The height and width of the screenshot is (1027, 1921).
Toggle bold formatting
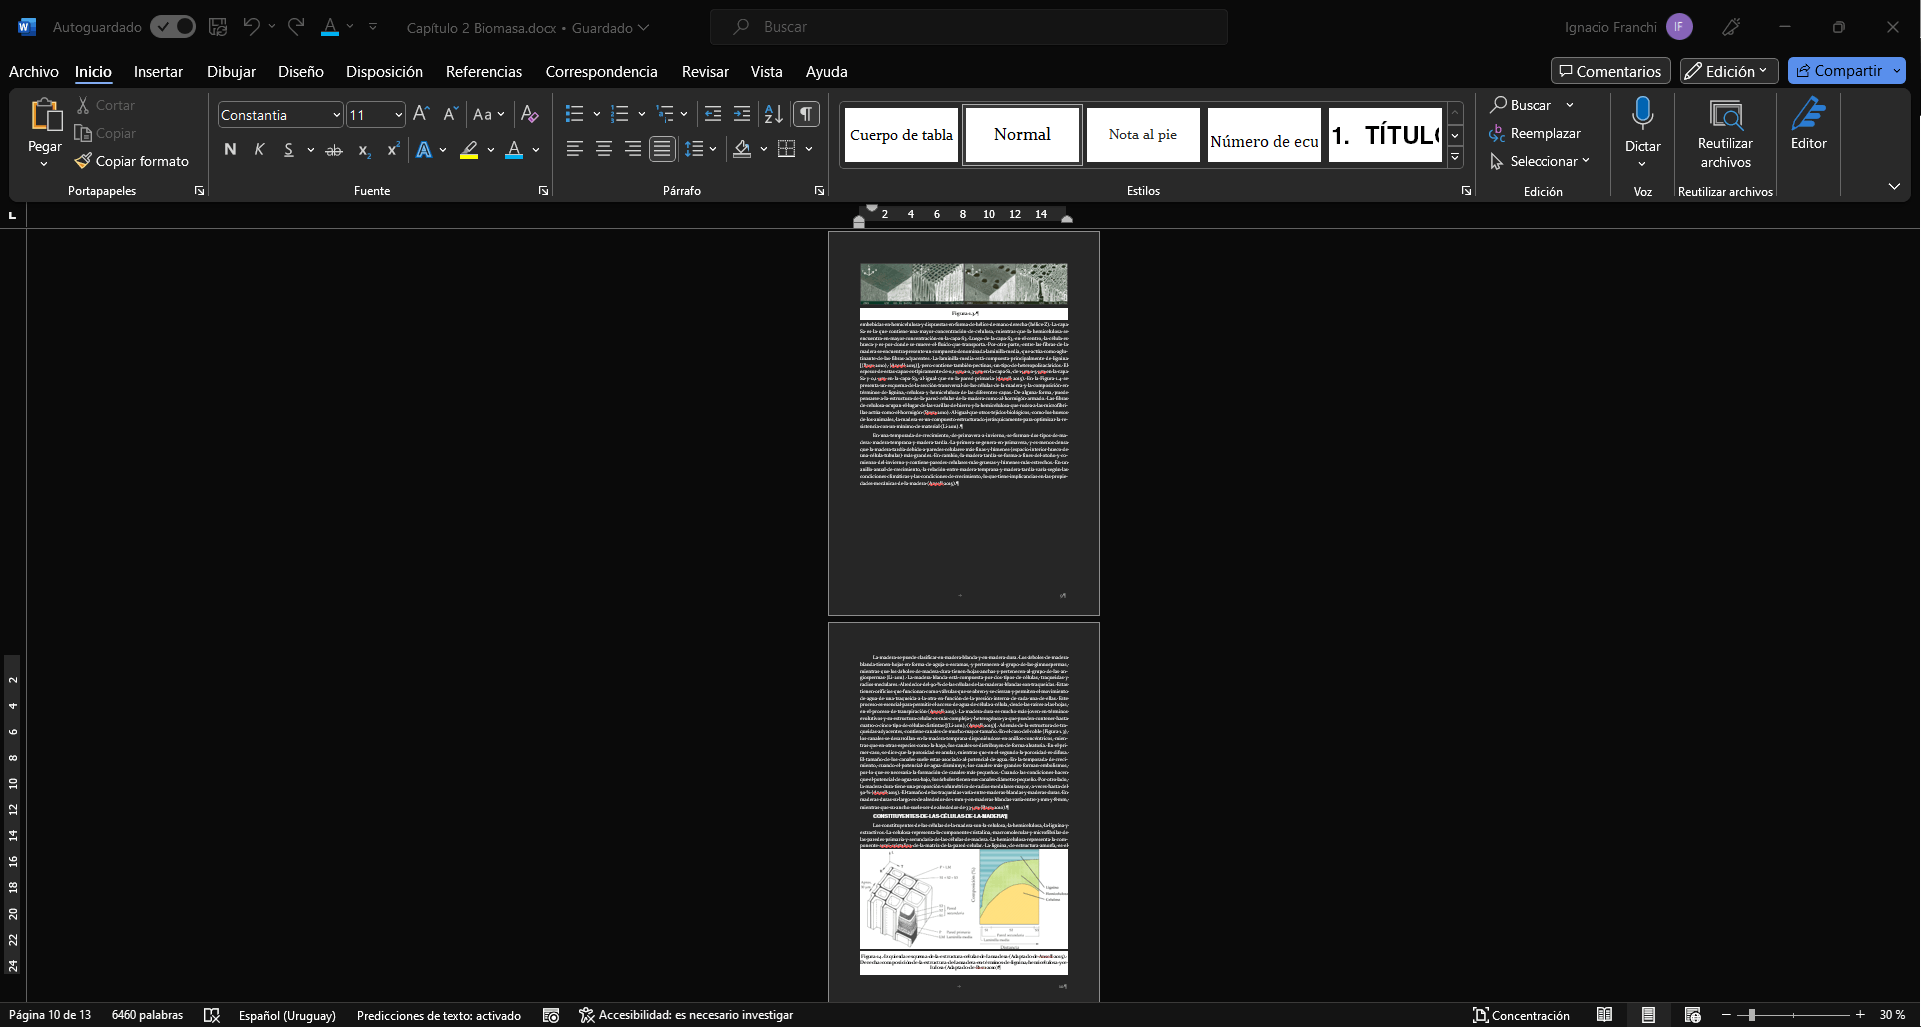[x=230, y=150]
